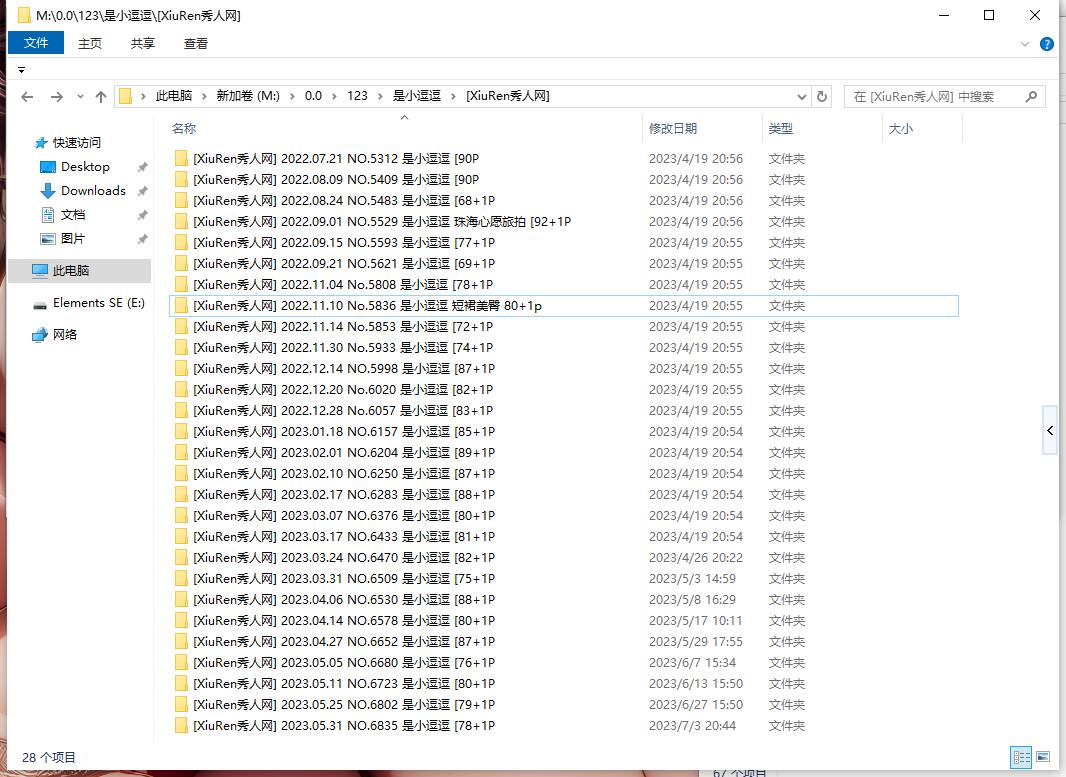Open the quick access toolbar dropdown

coord(21,70)
